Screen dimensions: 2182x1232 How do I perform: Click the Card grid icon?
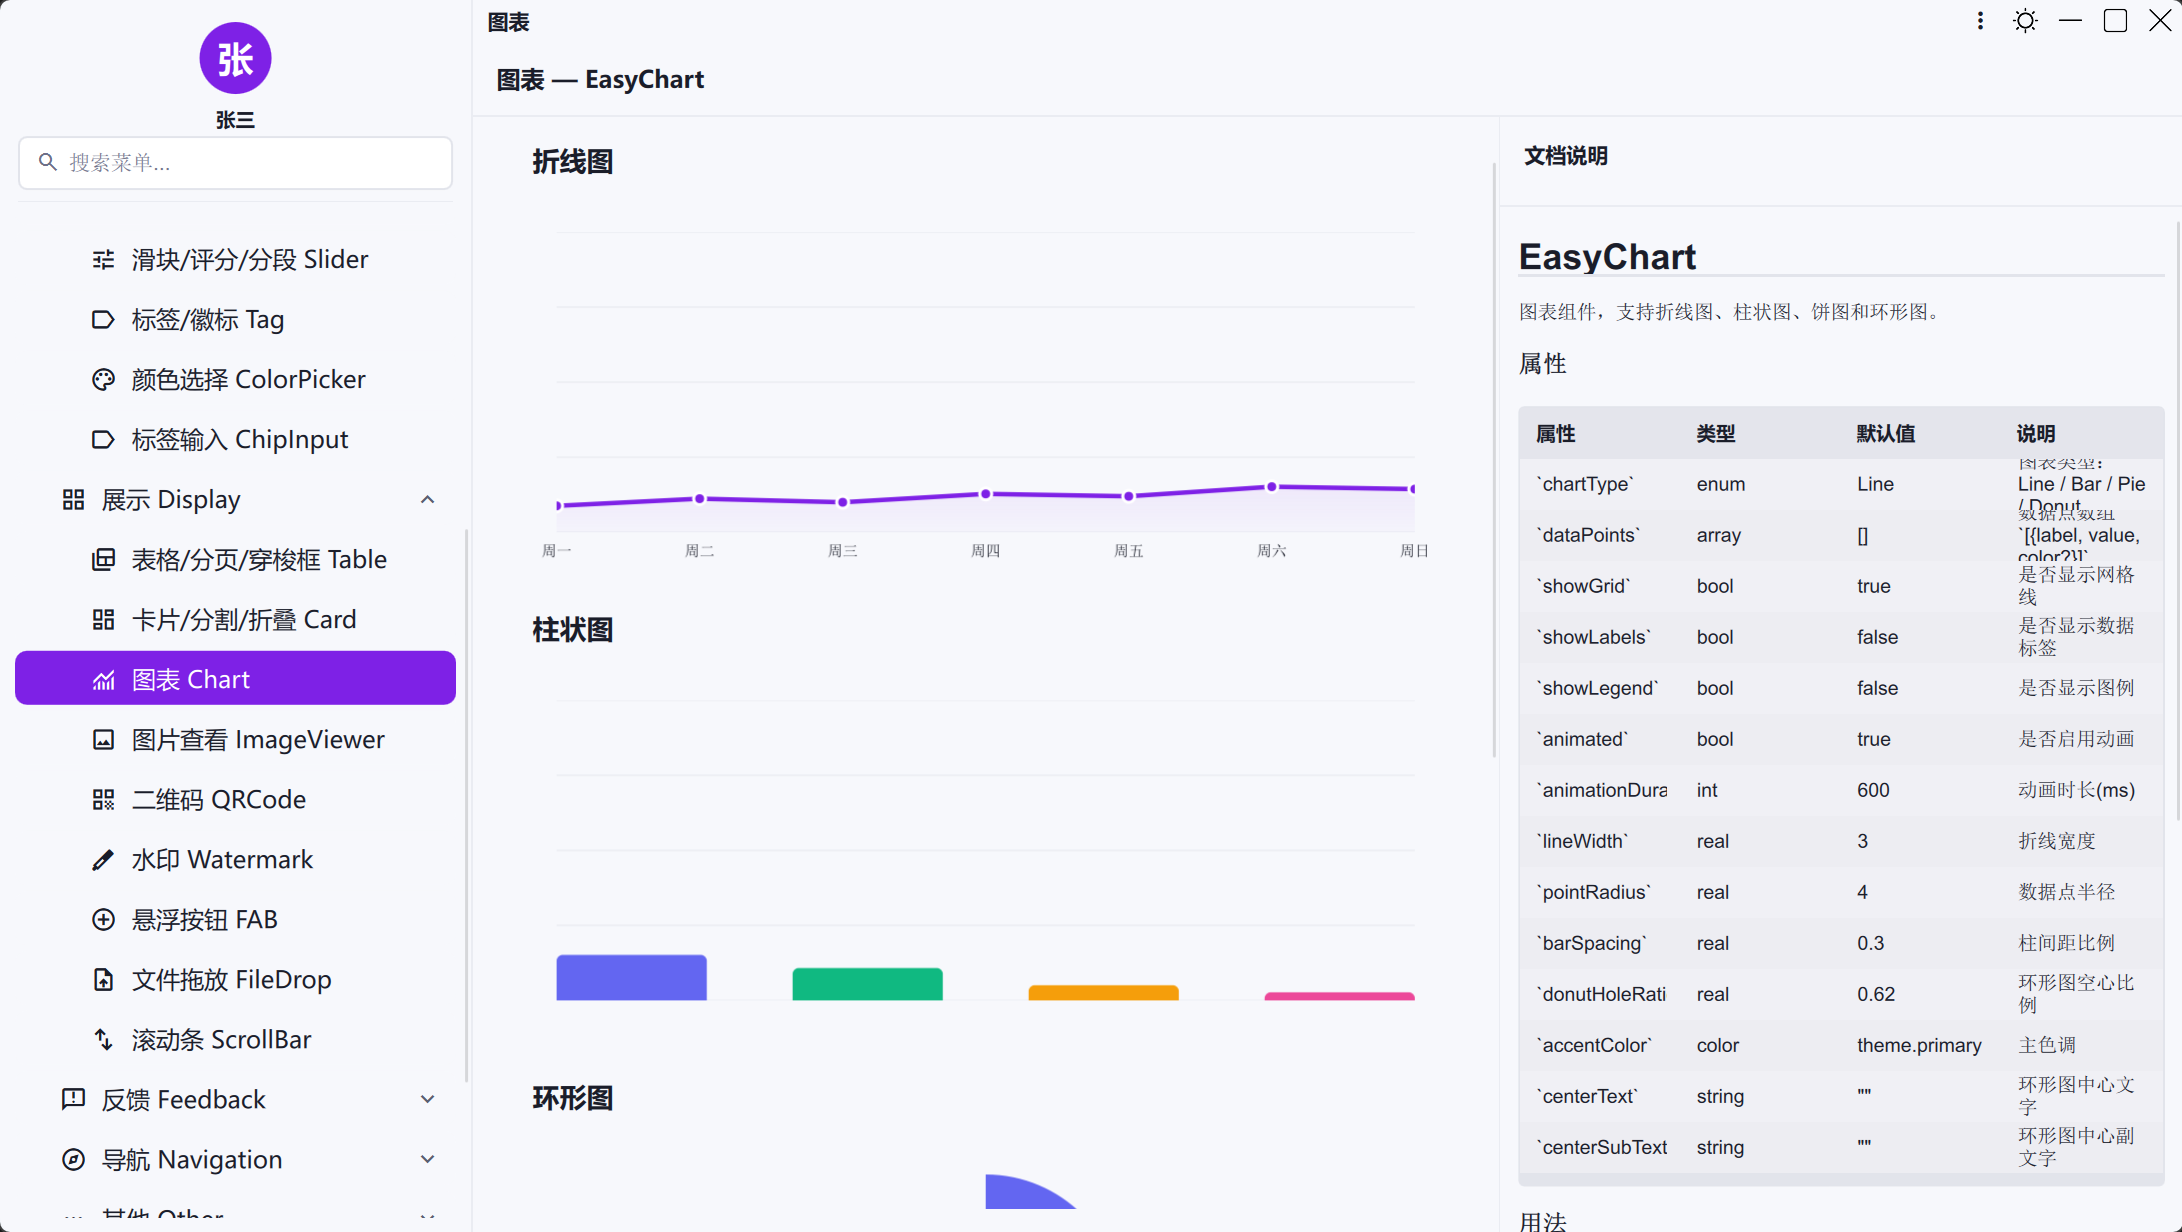click(103, 620)
